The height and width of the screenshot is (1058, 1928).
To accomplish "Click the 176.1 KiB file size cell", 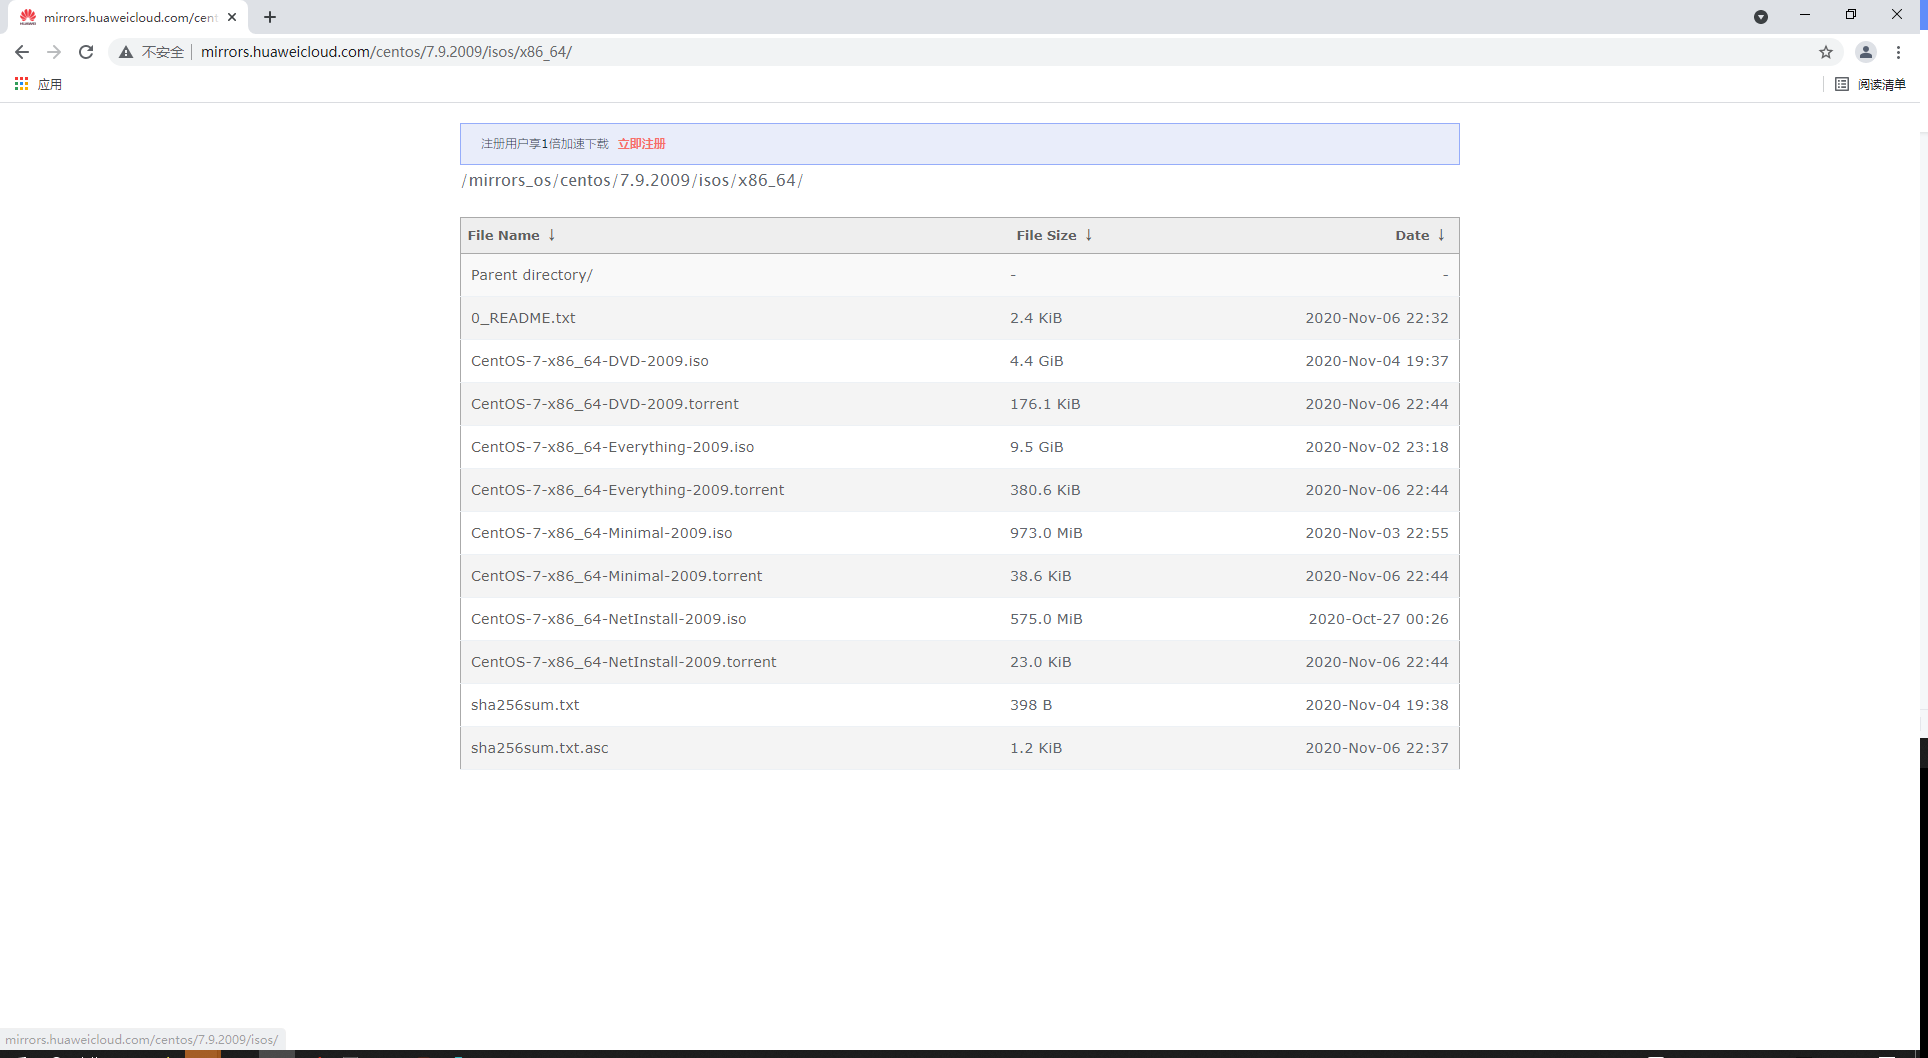I will click(1045, 404).
